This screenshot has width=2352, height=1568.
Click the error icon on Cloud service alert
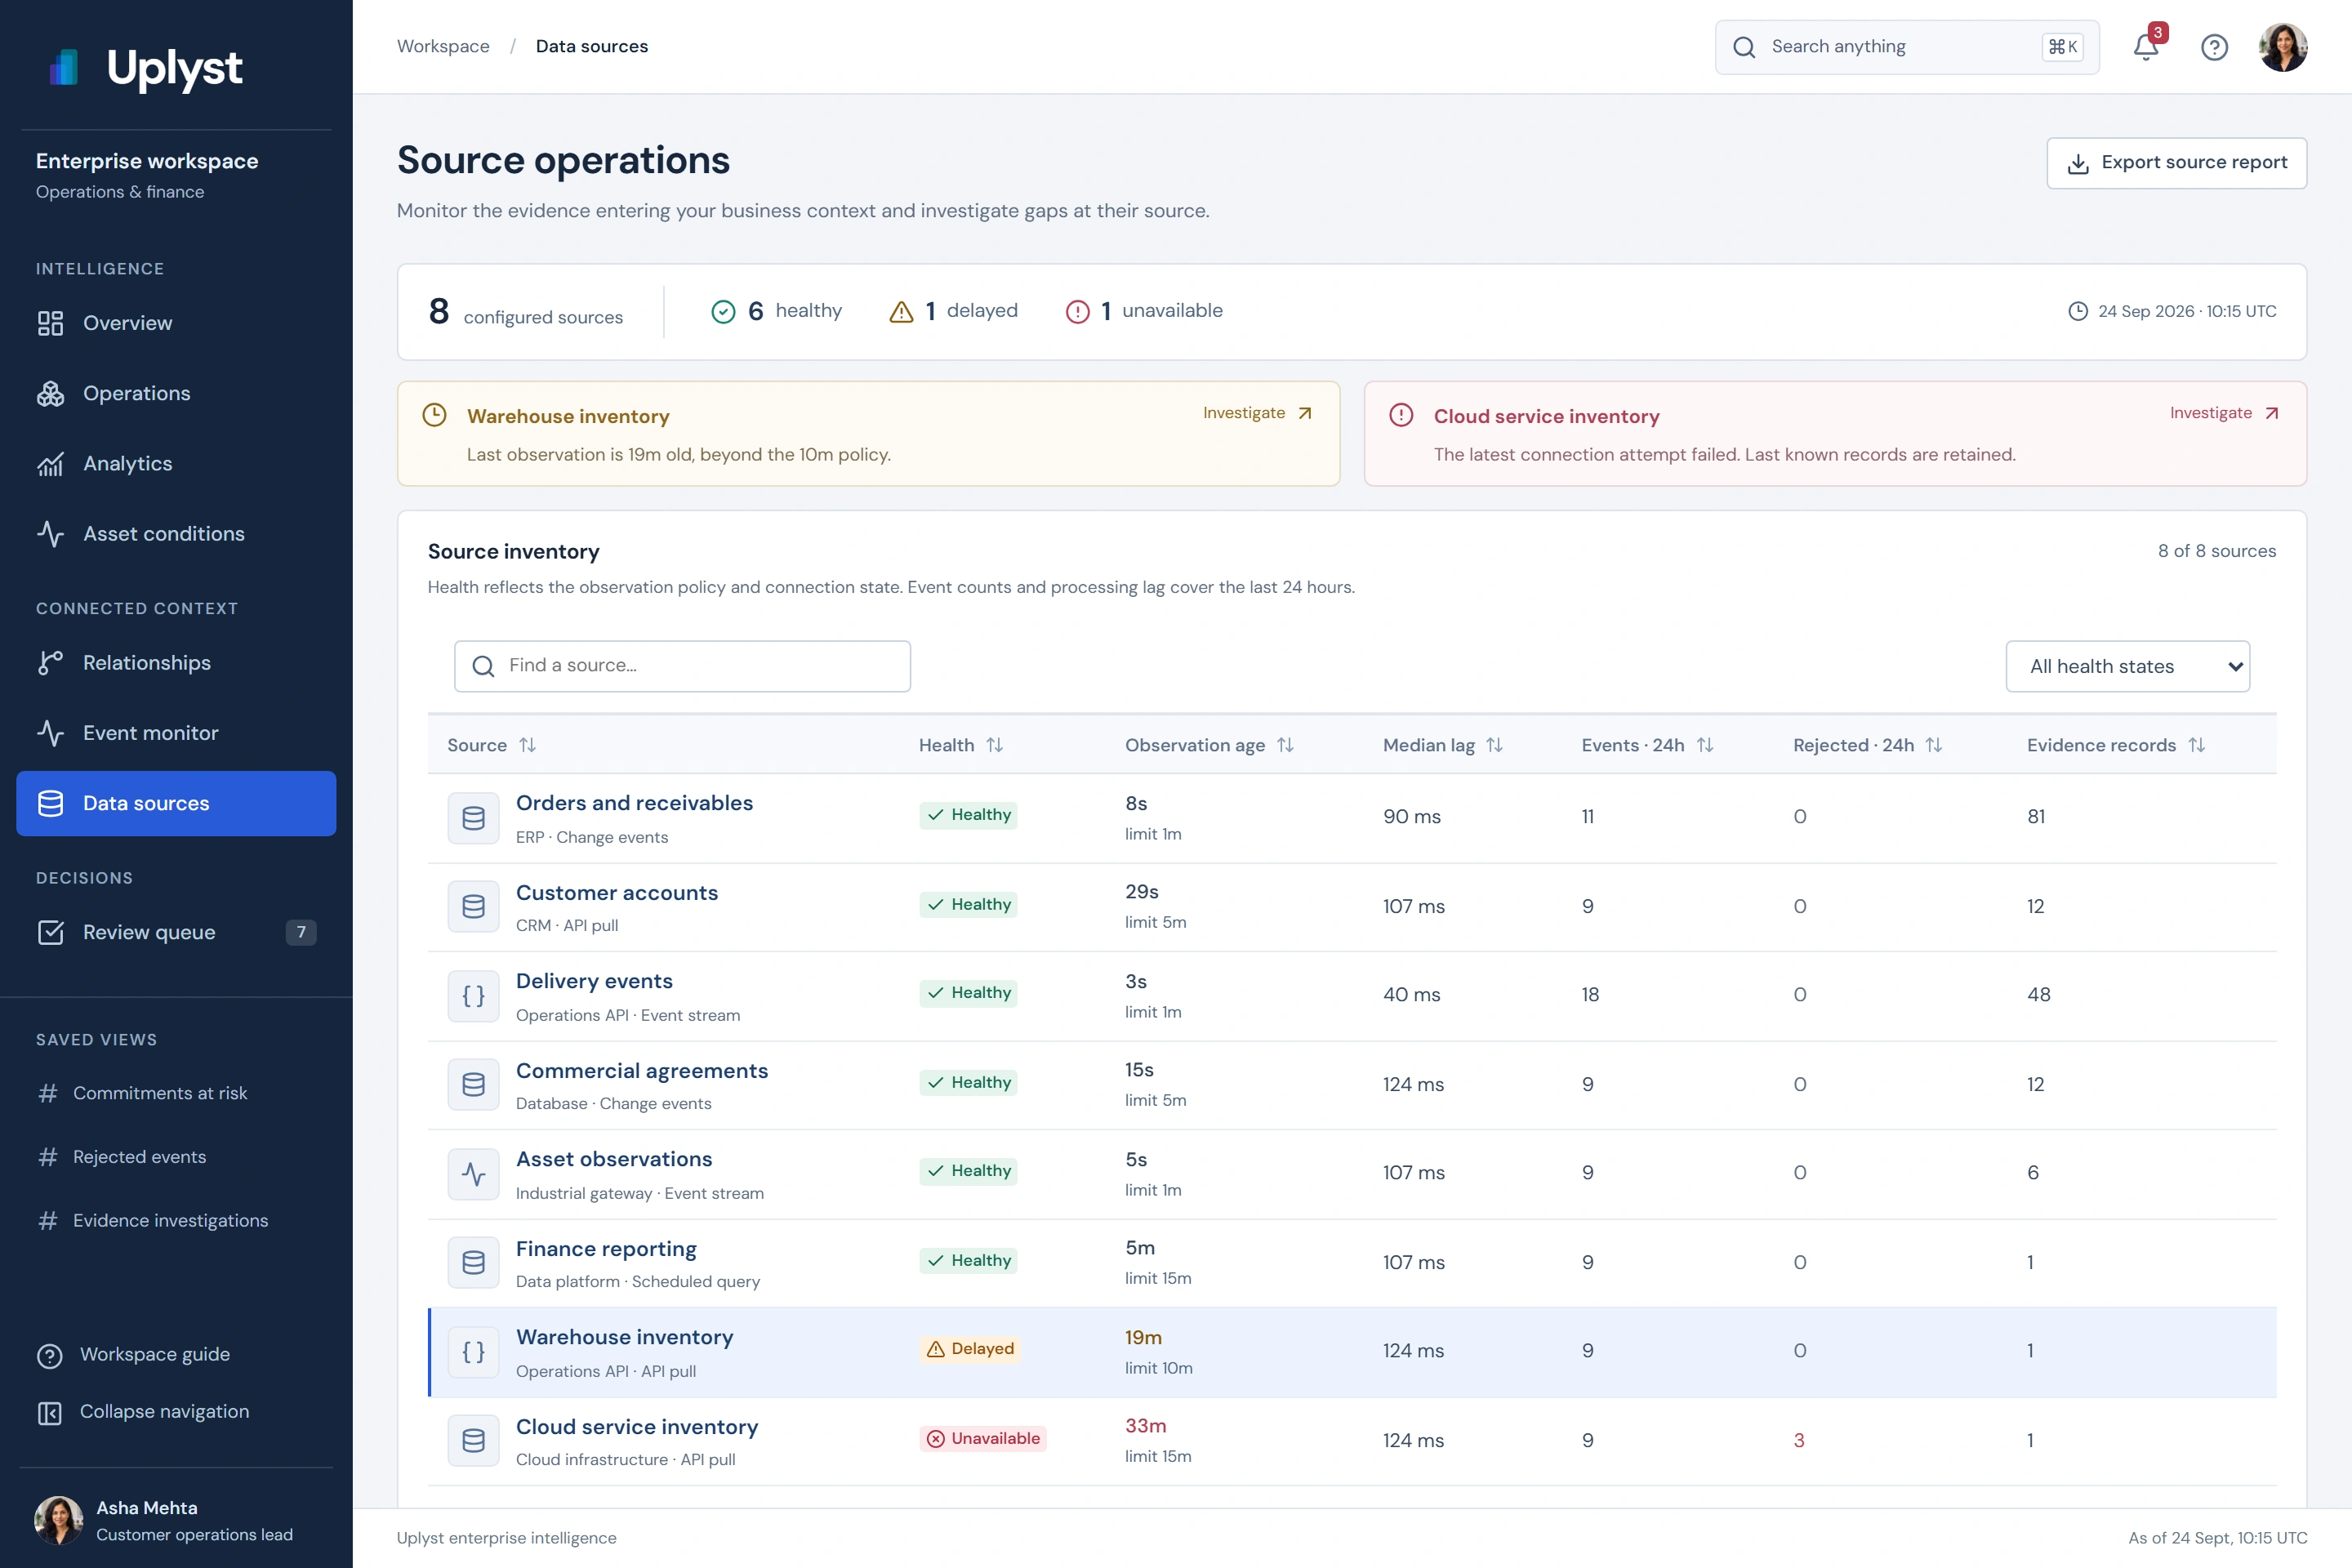1401,415
